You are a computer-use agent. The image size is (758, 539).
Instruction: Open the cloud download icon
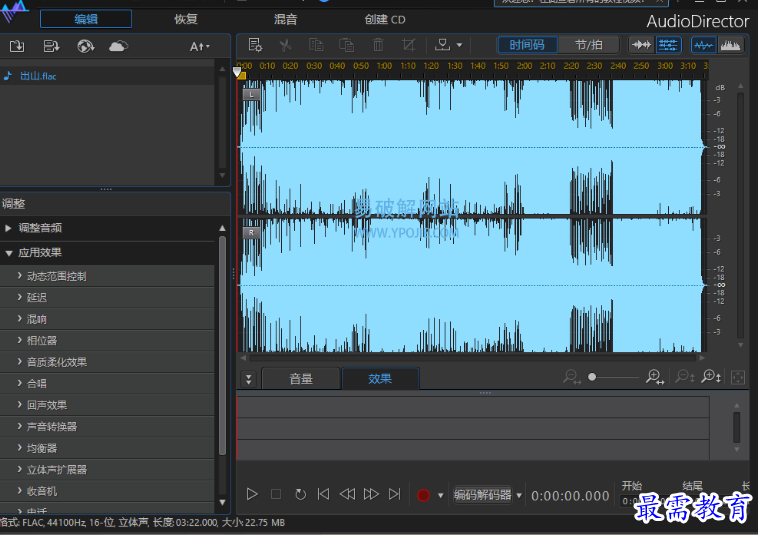tap(118, 46)
